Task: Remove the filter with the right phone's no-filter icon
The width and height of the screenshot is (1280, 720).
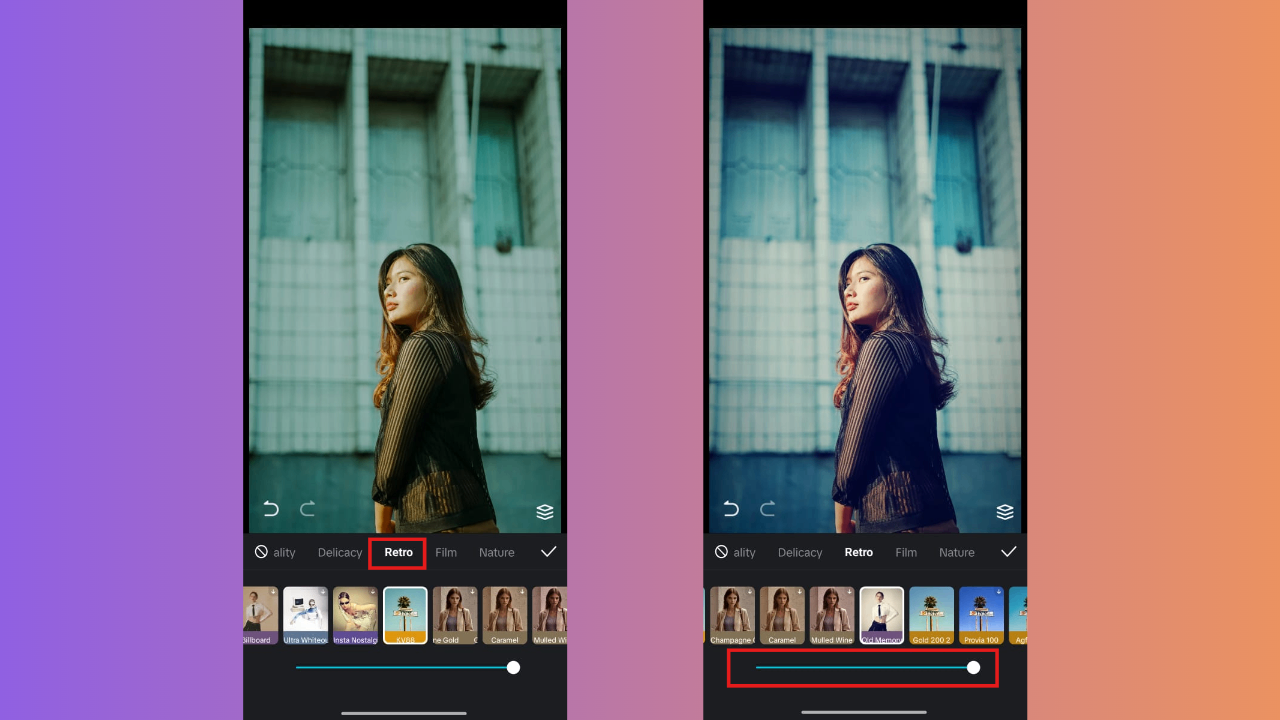Action: [x=721, y=552]
